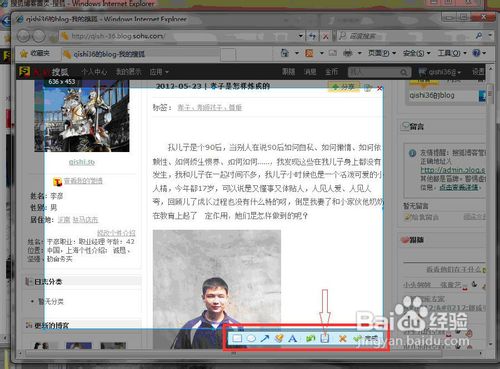
Task: Open 金币 in Sohu navbar
Action: (x=331, y=71)
